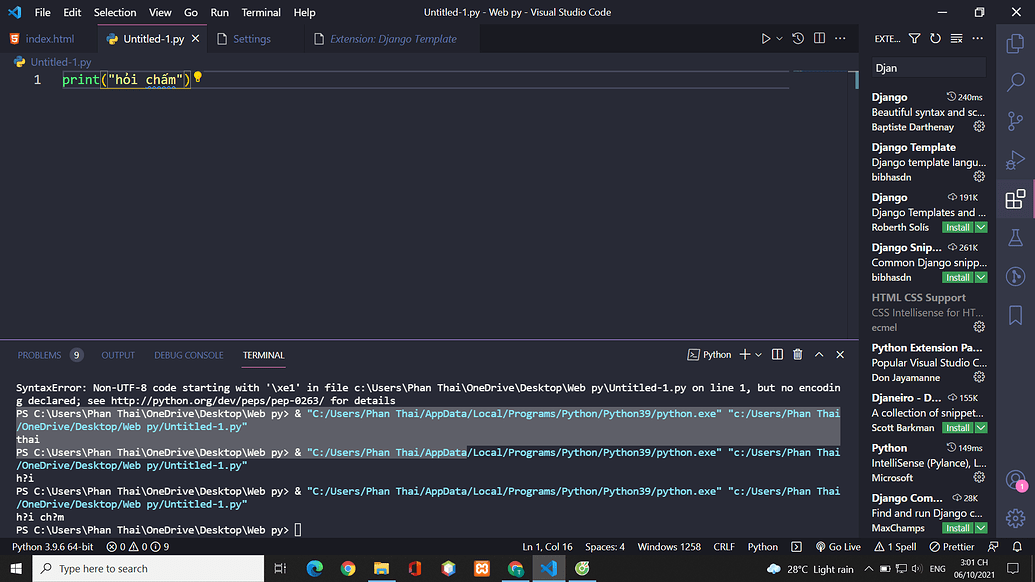Toggle Prettier in status bar
Image resolution: width=1035 pixels, height=582 pixels.
951,547
